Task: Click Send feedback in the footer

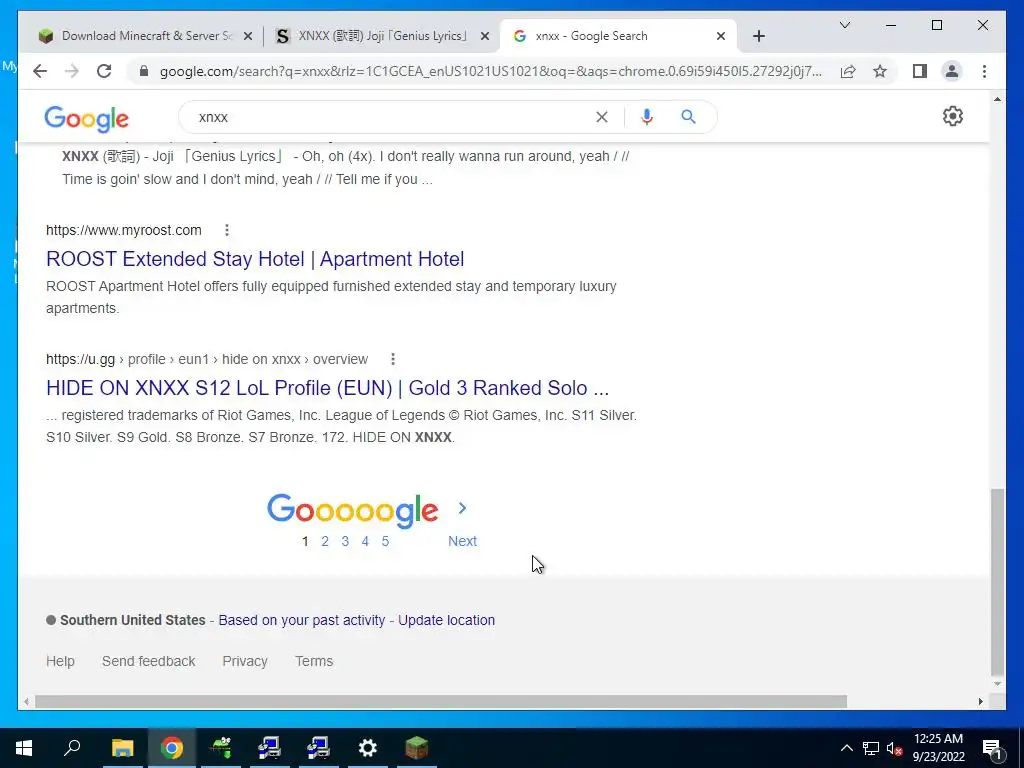Action: tap(148, 661)
